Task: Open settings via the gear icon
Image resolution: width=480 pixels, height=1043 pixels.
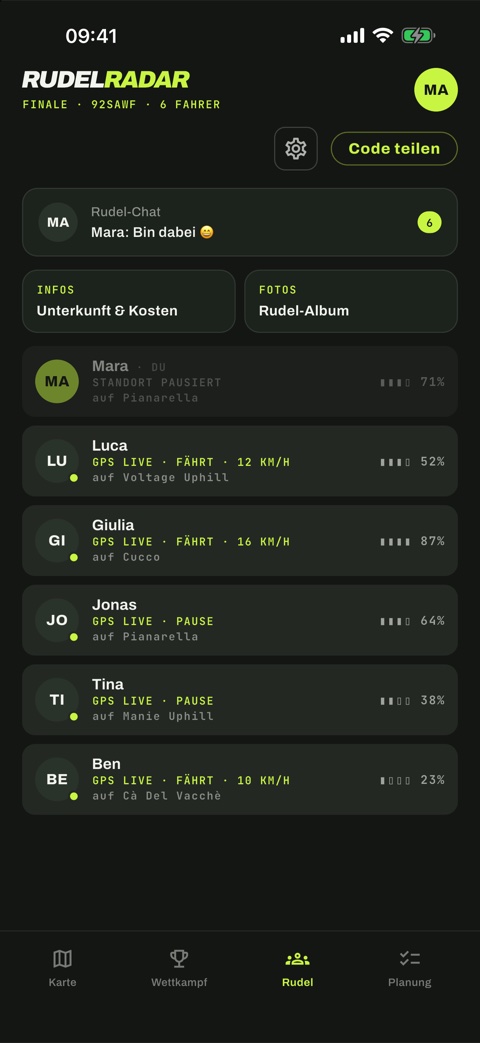Action: click(296, 148)
